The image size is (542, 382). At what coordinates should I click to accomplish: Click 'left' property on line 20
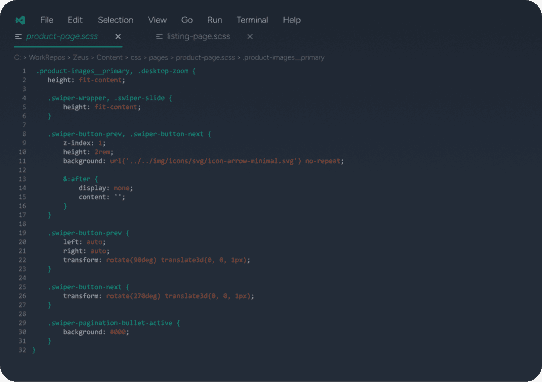[x=71, y=242]
